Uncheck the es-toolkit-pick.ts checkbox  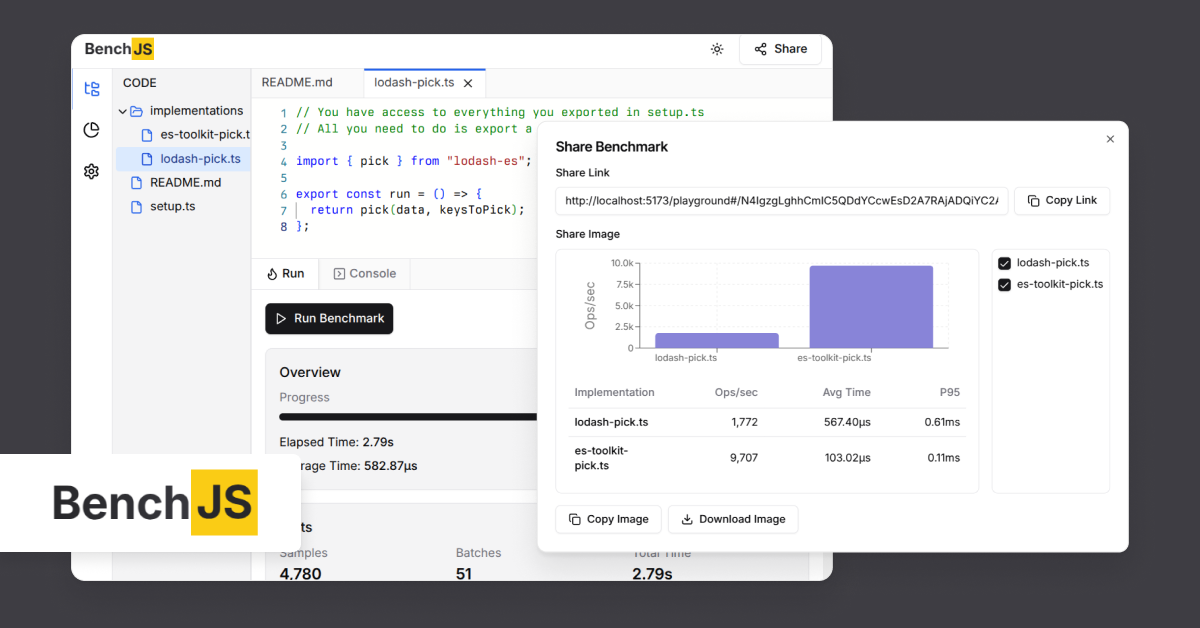1005,285
